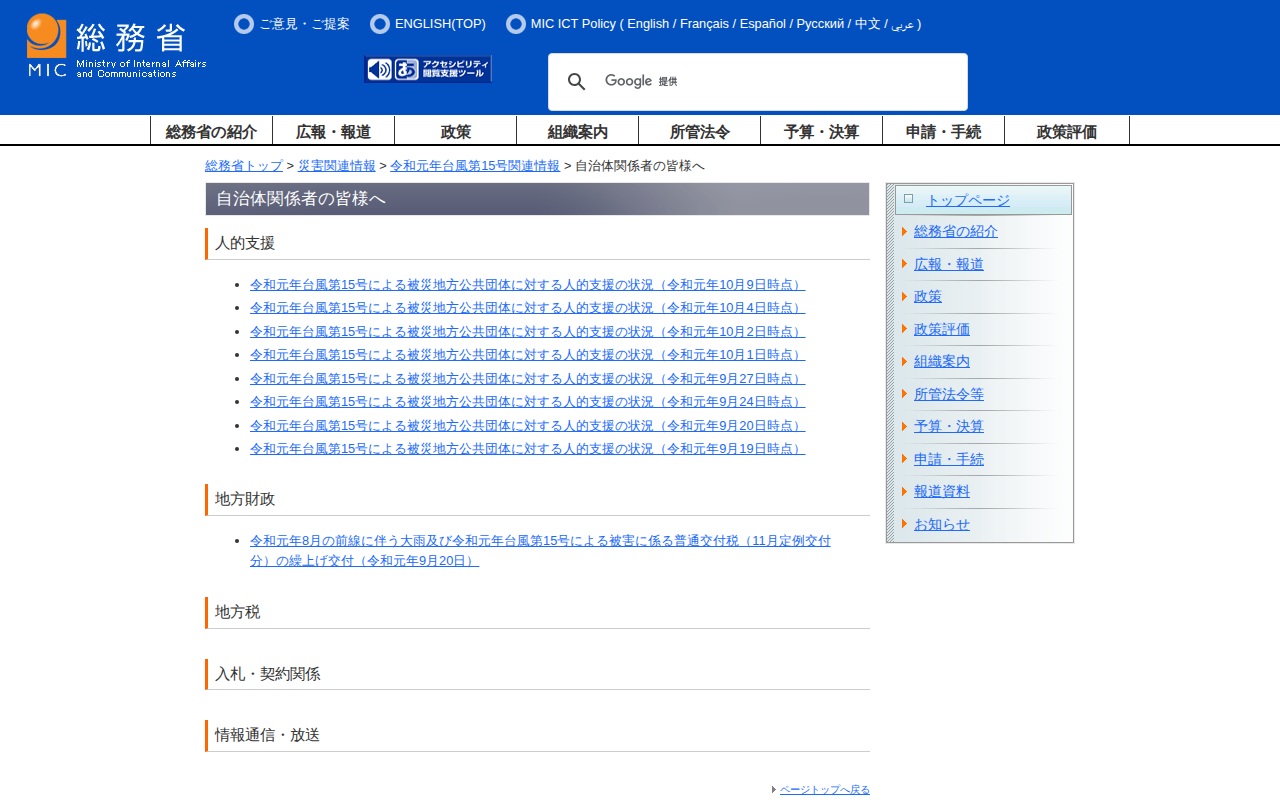Click the circle icon beside ENGLISH(TOP)

[380, 24]
